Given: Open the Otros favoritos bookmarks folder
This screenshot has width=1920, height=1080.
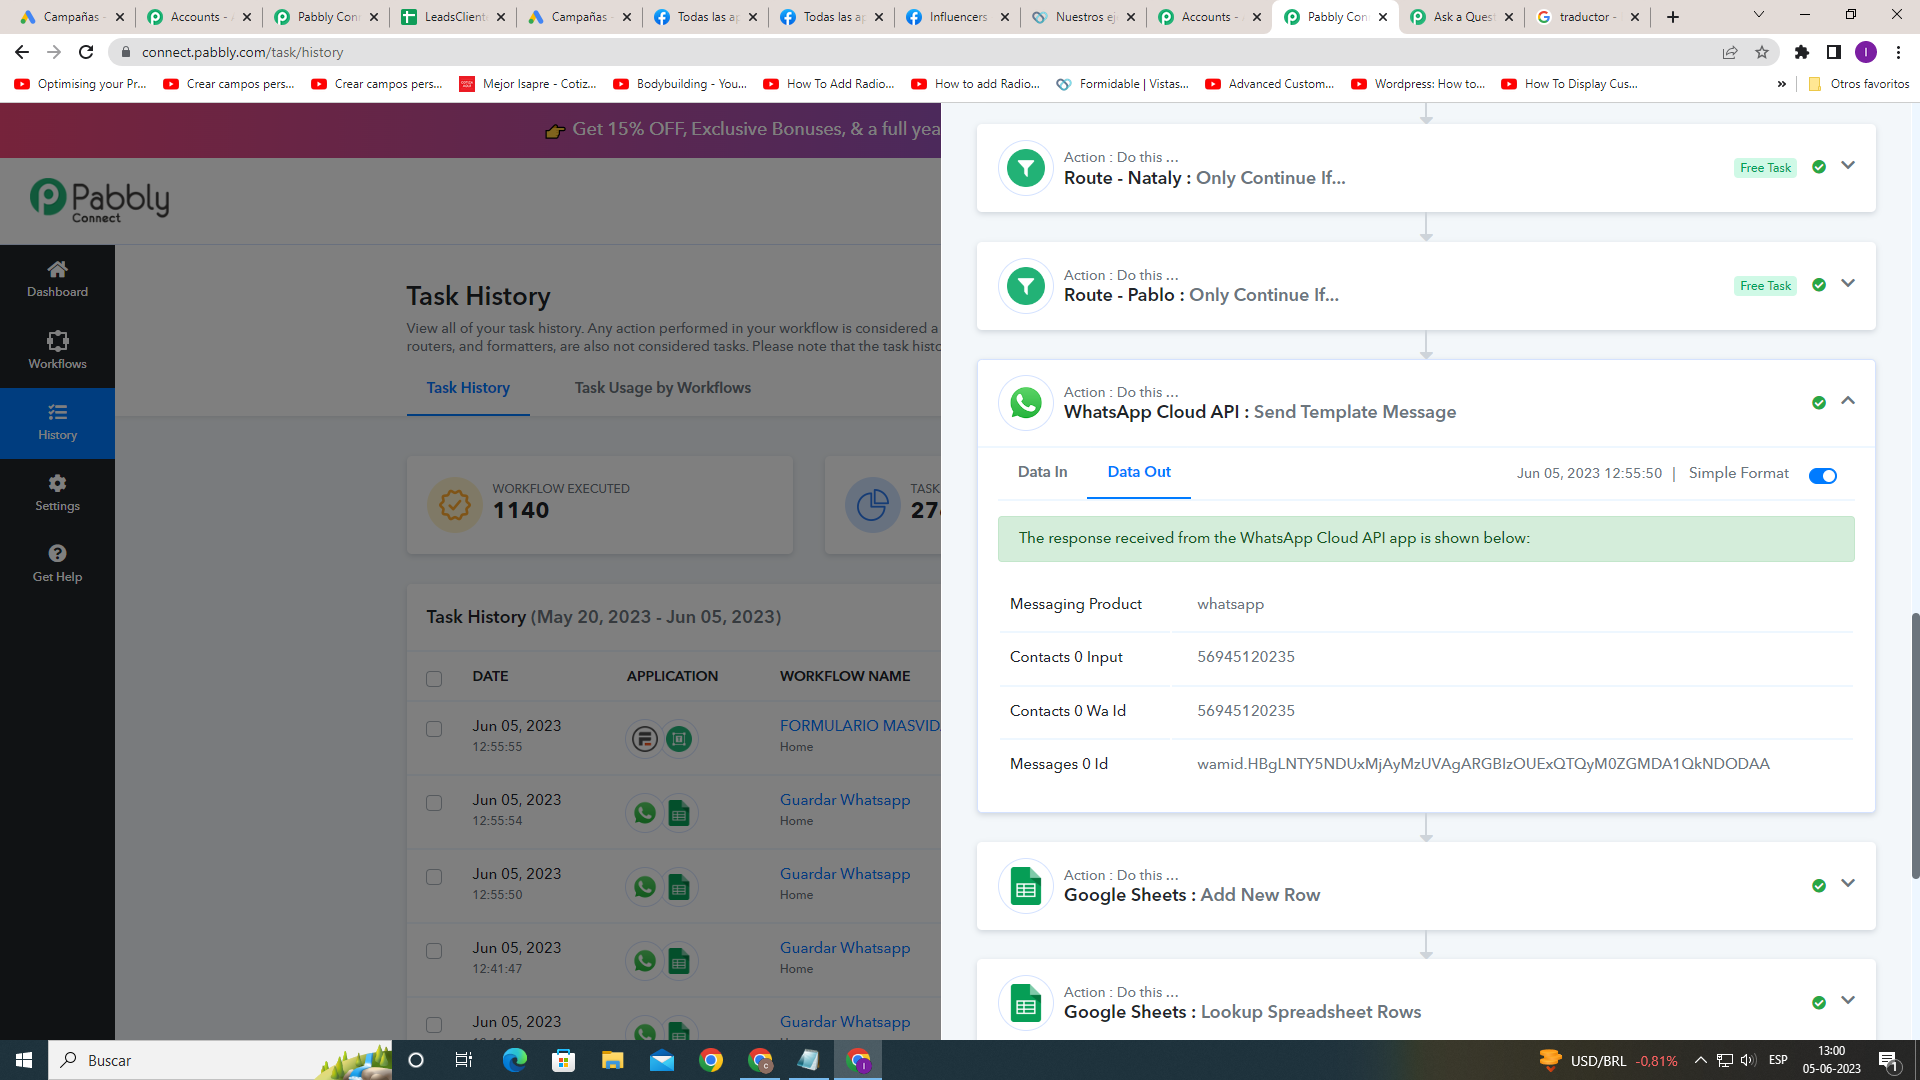Looking at the screenshot, I should (x=1859, y=84).
